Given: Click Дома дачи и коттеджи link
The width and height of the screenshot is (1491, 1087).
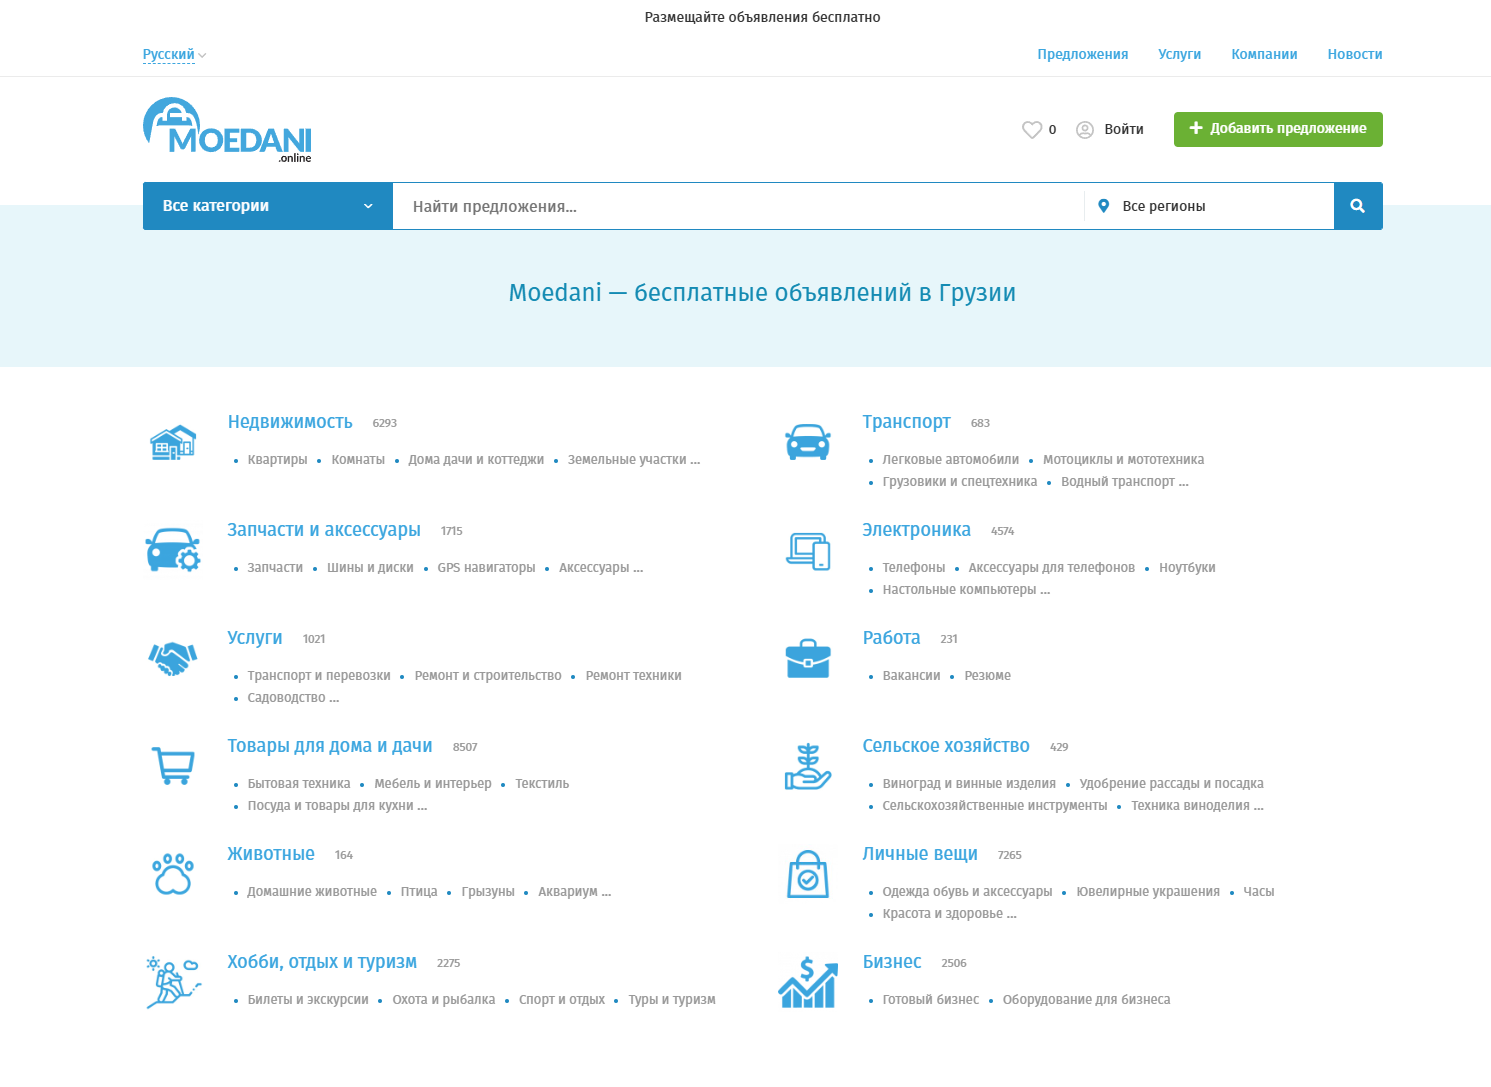Looking at the screenshot, I should coord(476,460).
